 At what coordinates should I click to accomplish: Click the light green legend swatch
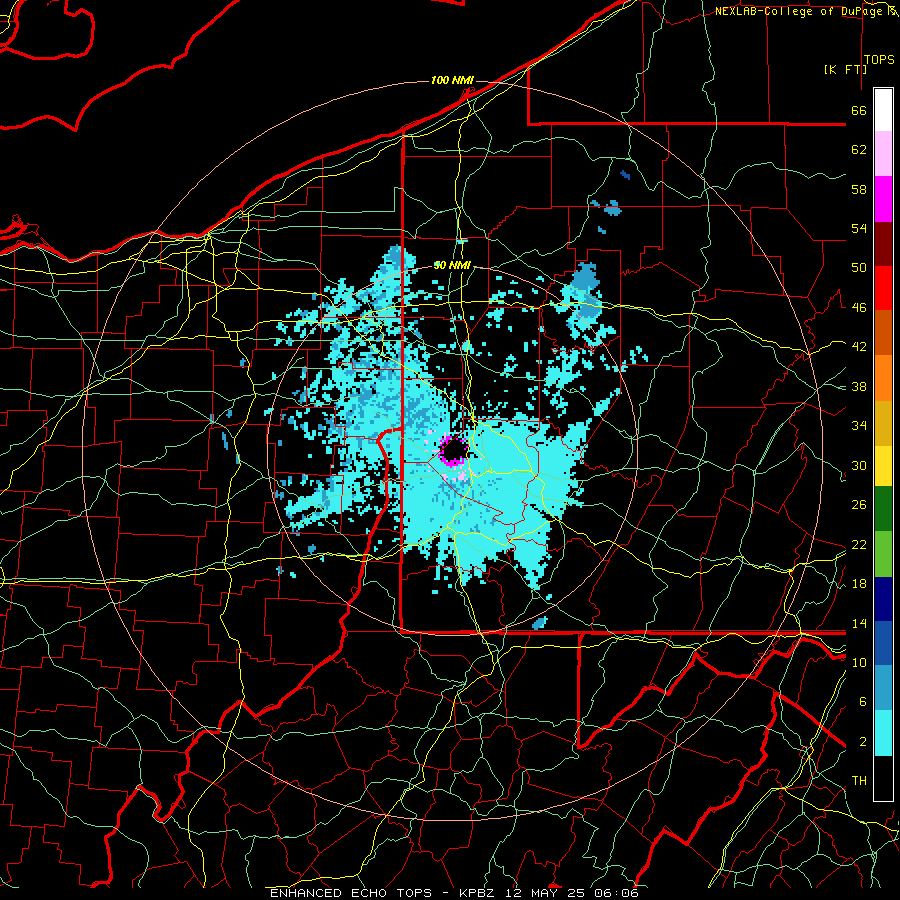tap(883, 554)
